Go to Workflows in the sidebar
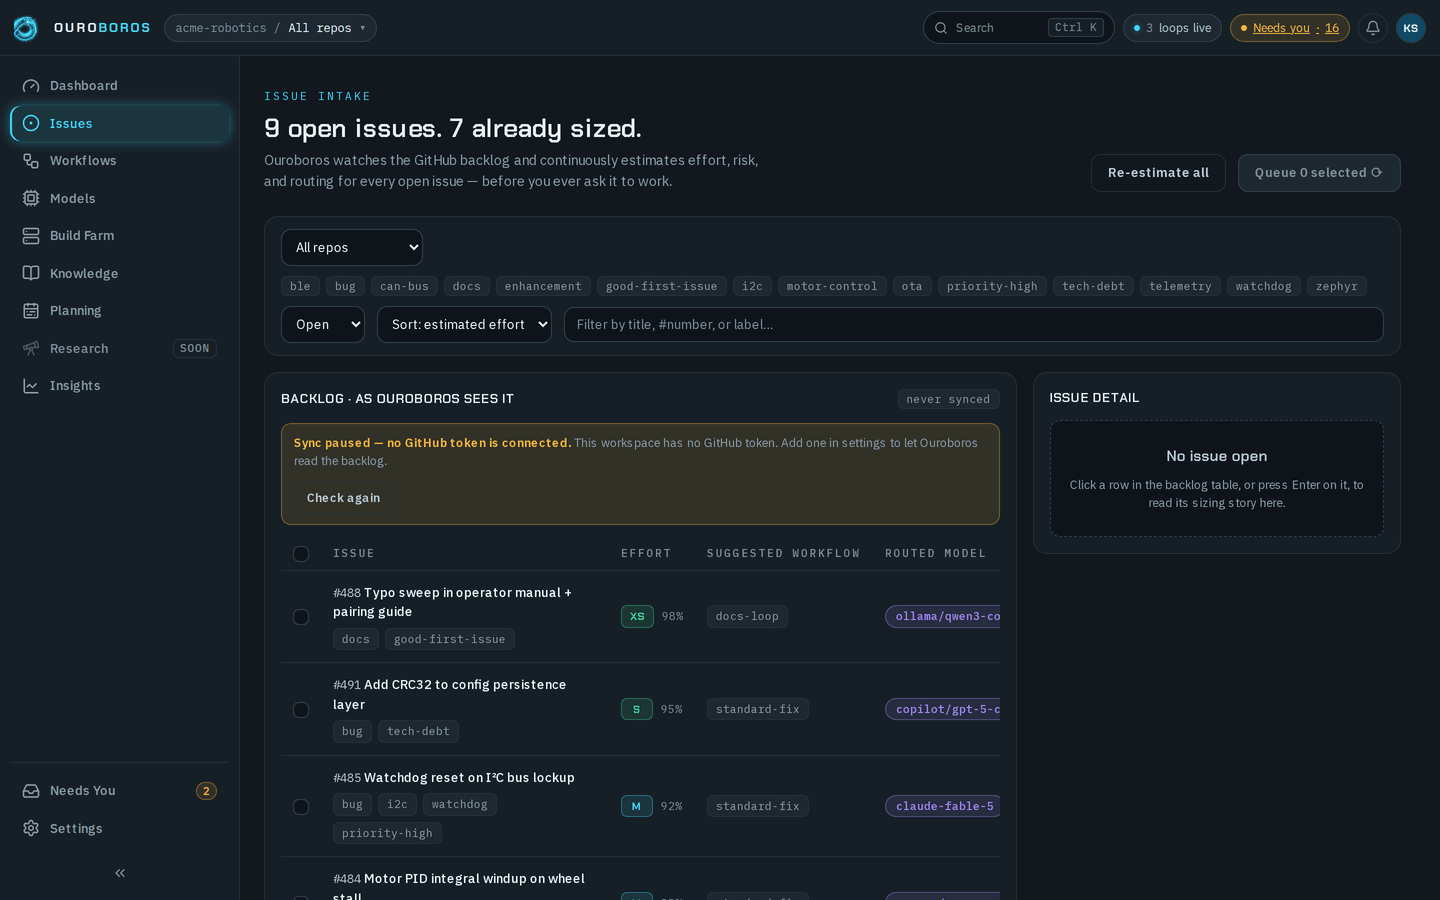 point(120,161)
